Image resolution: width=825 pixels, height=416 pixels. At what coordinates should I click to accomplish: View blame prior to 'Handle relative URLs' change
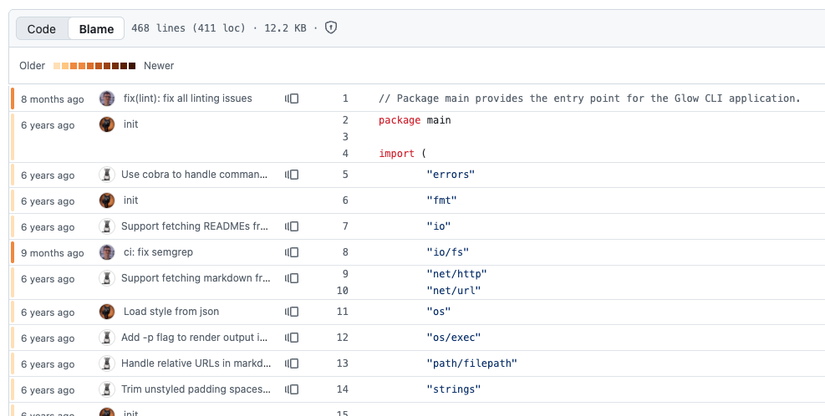pos(292,363)
